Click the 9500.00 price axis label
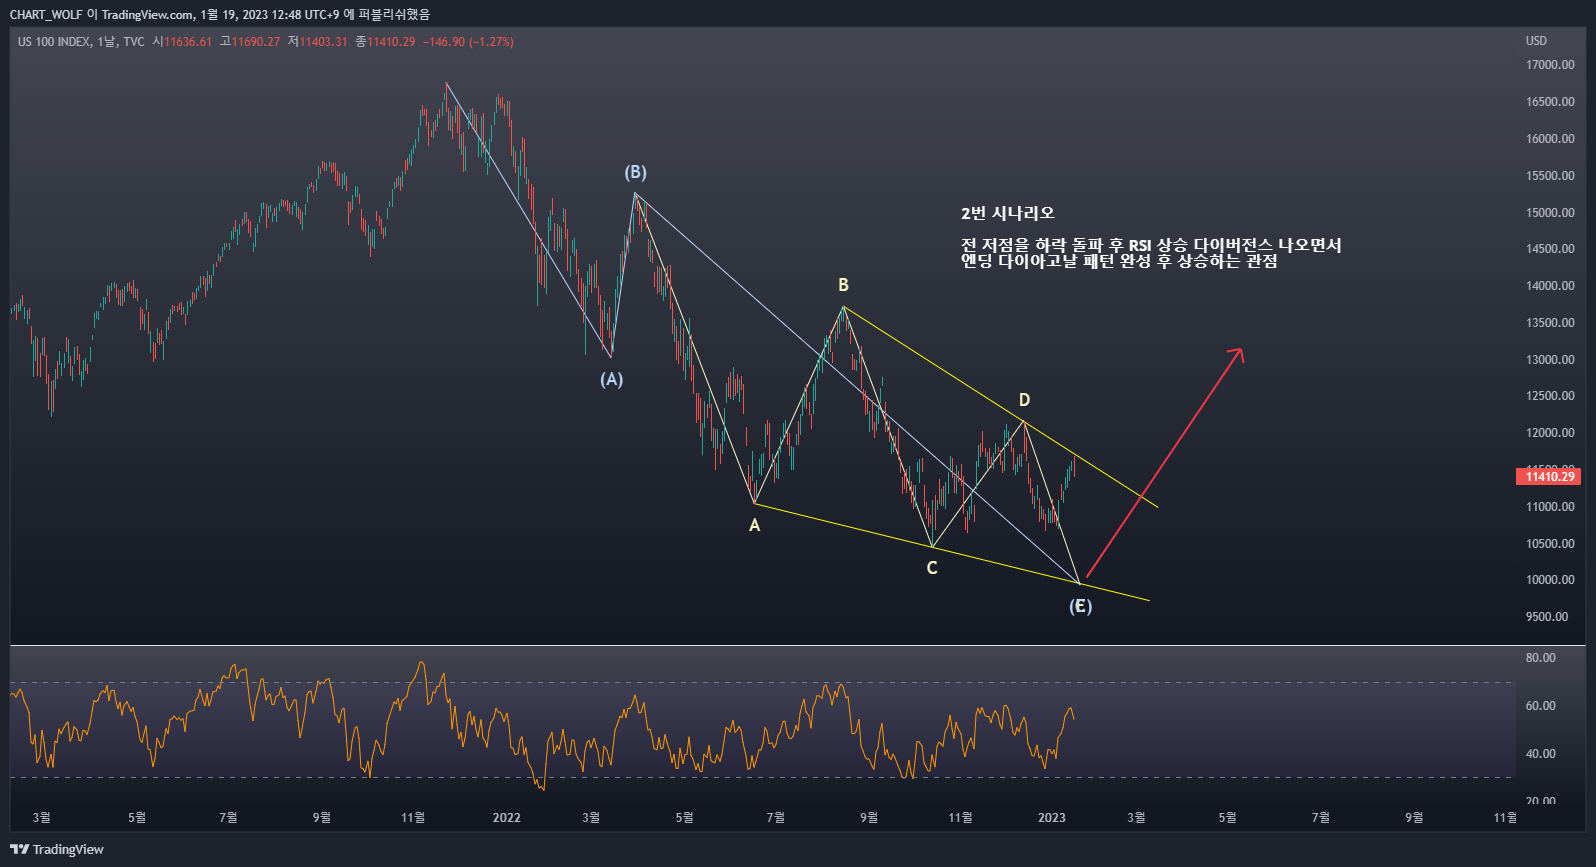This screenshot has width=1596, height=867. tap(1547, 617)
